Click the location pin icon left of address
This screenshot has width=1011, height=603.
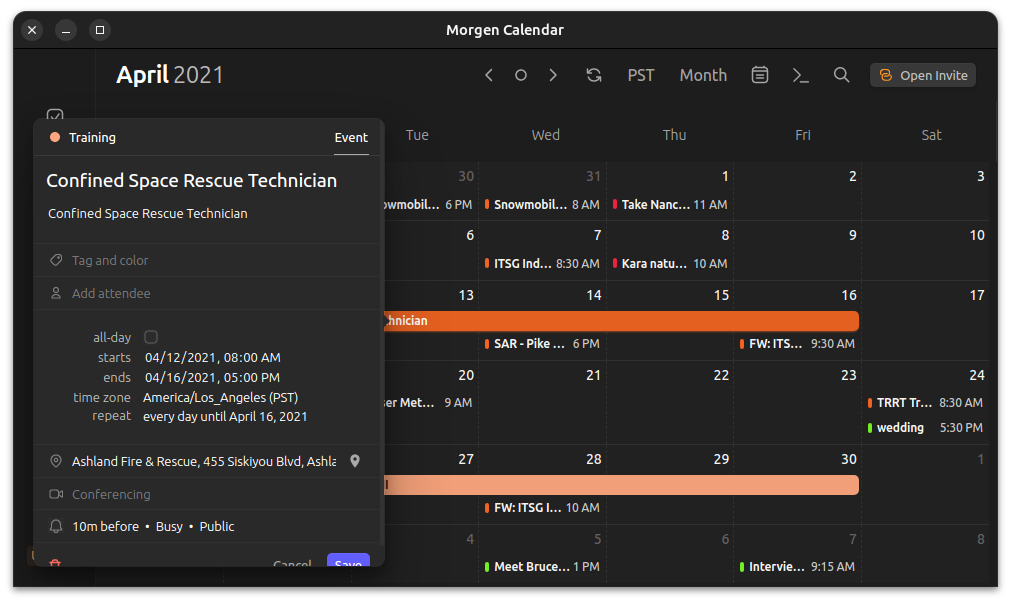click(x=56, y=461)
